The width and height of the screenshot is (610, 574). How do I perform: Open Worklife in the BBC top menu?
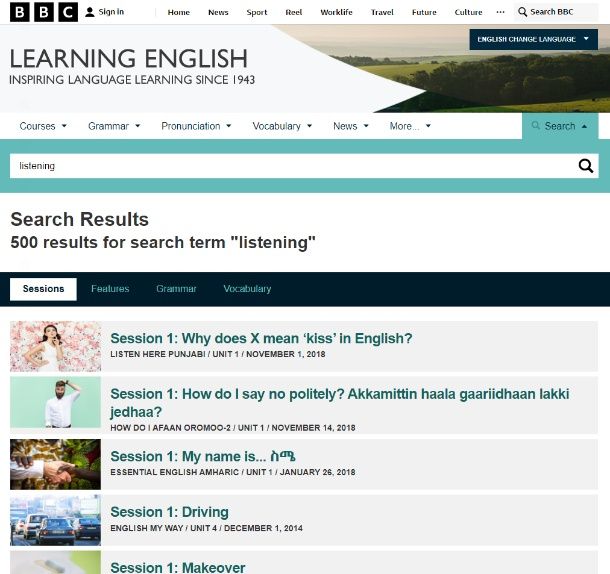[x=338, y=12]
